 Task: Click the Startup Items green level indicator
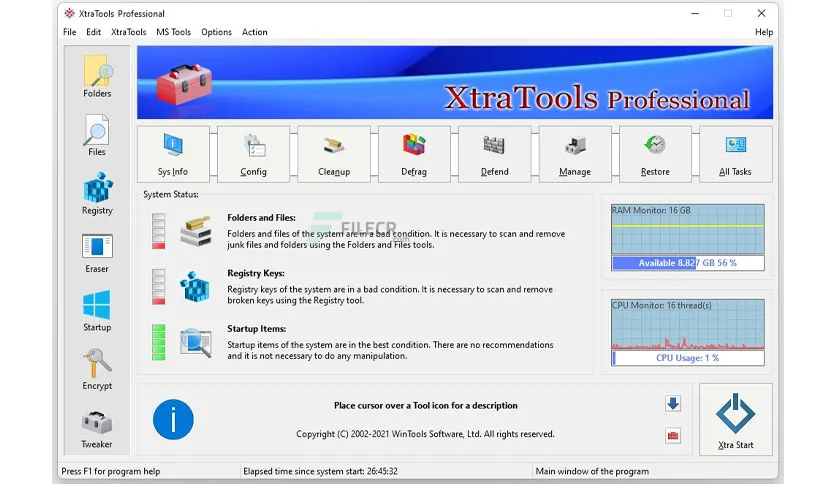158,342
